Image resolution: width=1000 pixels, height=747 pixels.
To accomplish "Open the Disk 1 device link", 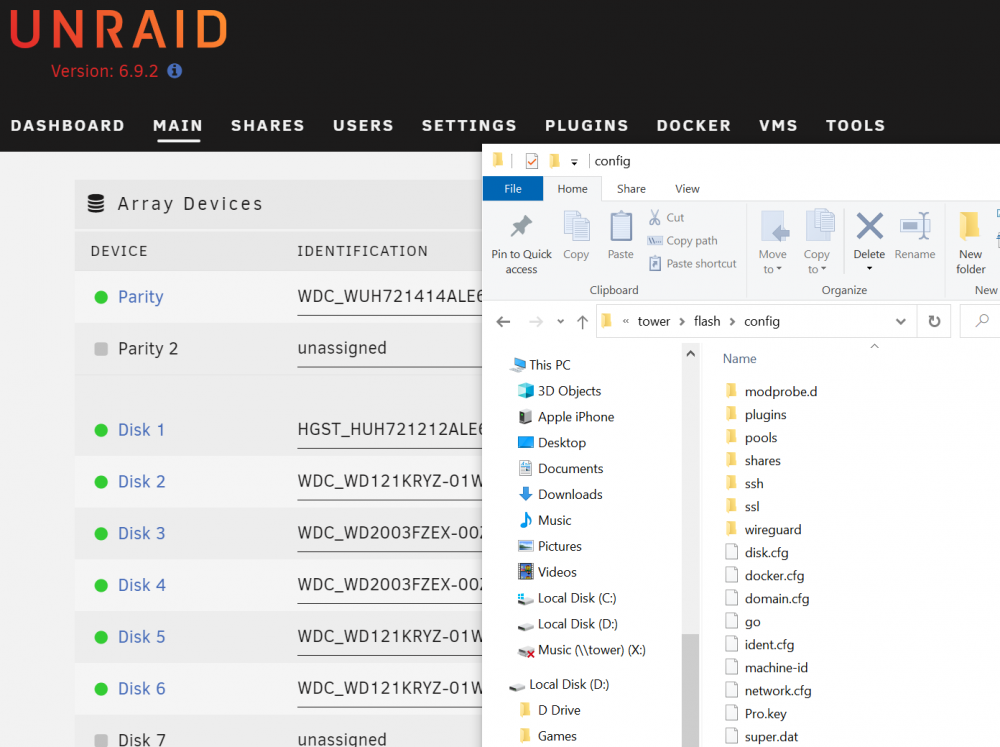I will (x=142, y=430).
